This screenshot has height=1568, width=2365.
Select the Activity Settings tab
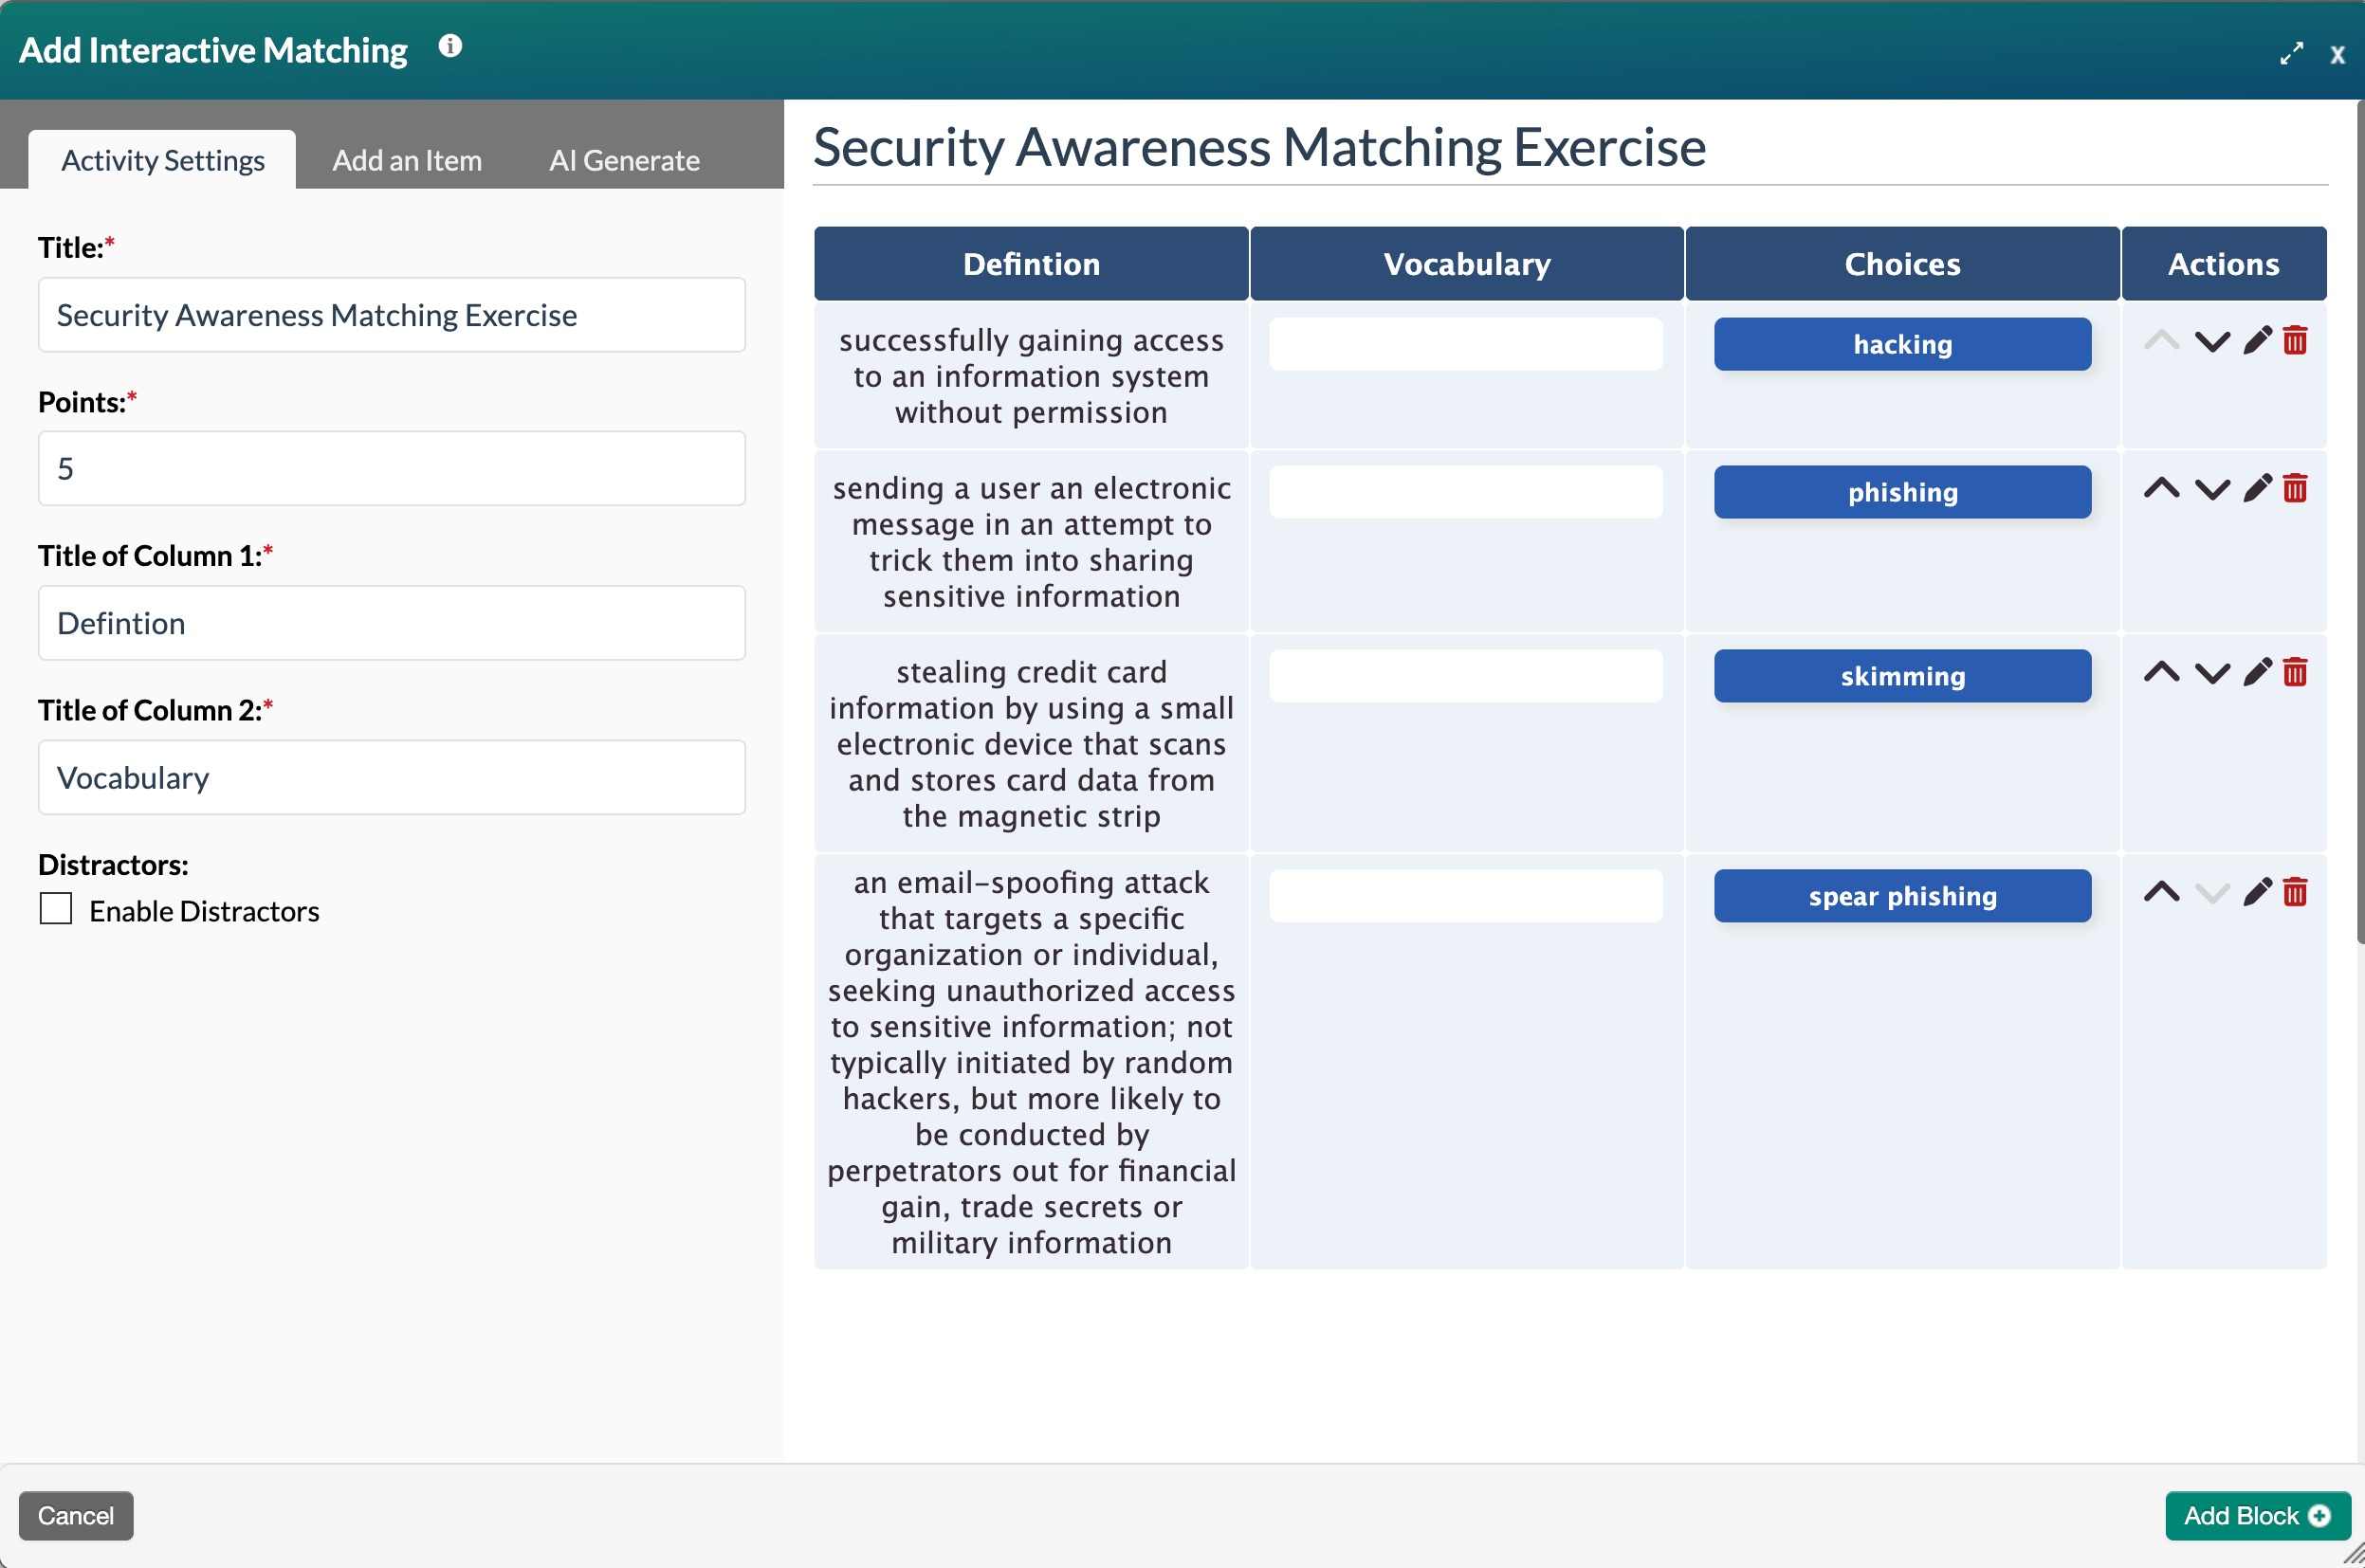click(162, 159)
